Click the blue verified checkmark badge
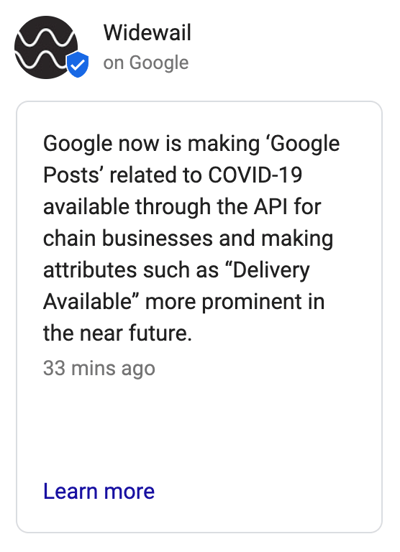This screenshot has width=400, height=552. pos(78,64)
